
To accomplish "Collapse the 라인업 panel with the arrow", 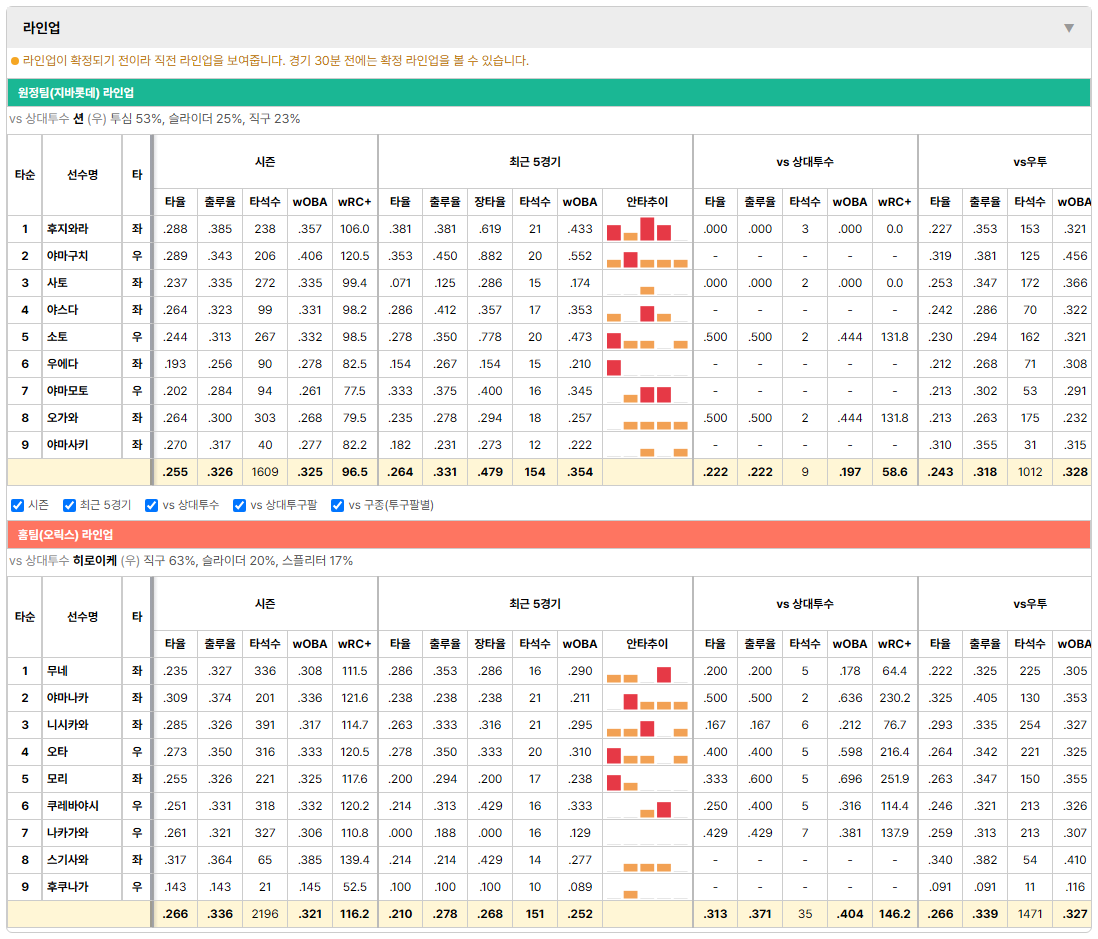I will (1069, 28).
